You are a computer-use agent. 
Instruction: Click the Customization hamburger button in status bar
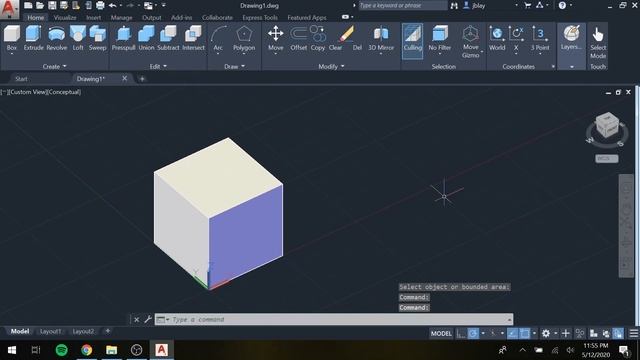click(633, 333)
